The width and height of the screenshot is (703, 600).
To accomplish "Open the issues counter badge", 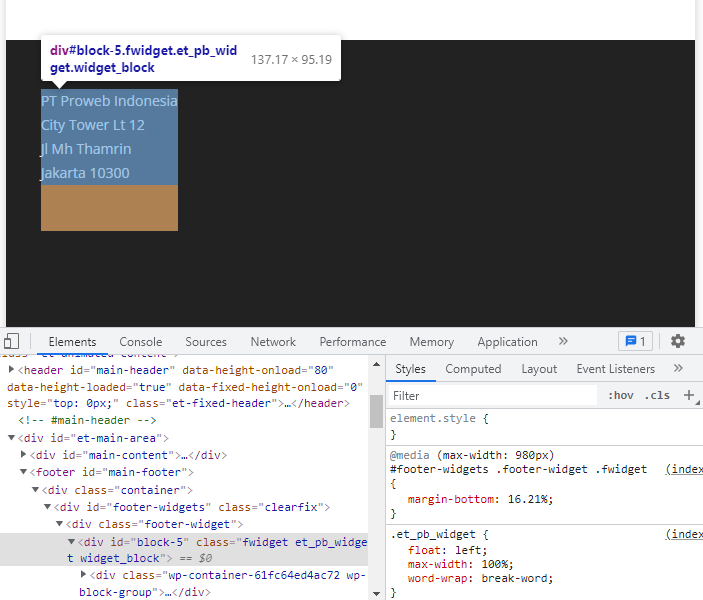I will pyautogui.click(x=635, y=341).
